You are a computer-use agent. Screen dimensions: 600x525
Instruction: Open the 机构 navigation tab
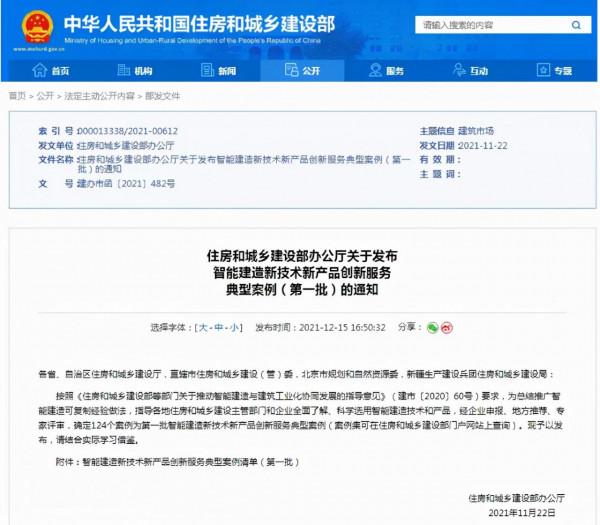[135, 70]
